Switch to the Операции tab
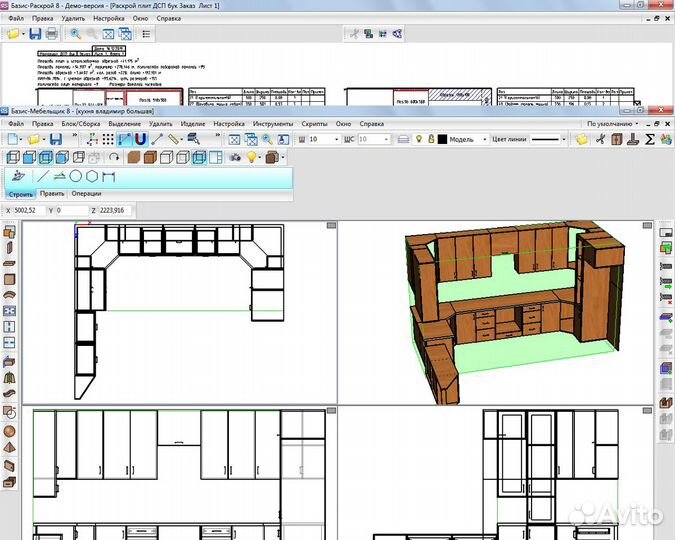Viewport: 675px width, 540px height. tap(86, 194)
